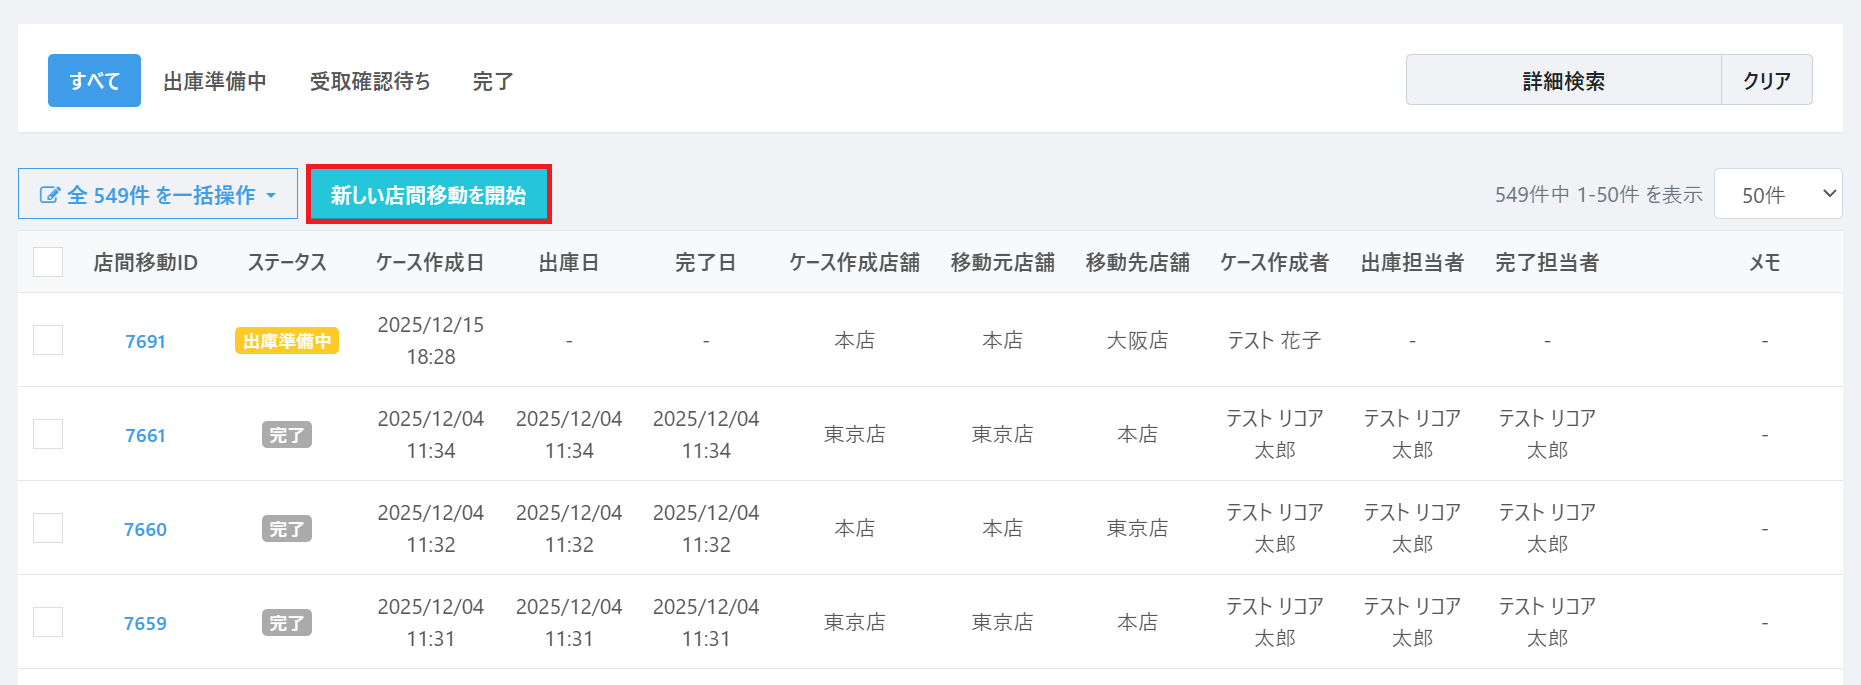This screenshot has height=685, width=1861.
Task: Show the 完了 filter tab
Action: pos(493,81)
